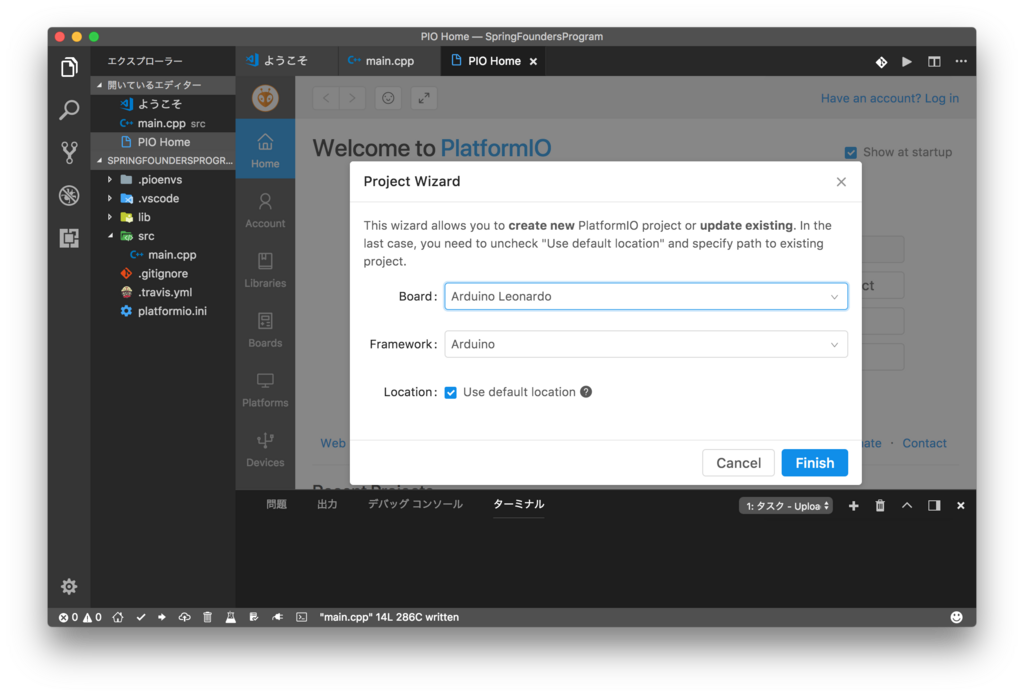Open the Extensions icon in activity bar
Image resolution: width=1024 pixels, height=695 pixels.
pyautogui.click(x=69, y=238)
